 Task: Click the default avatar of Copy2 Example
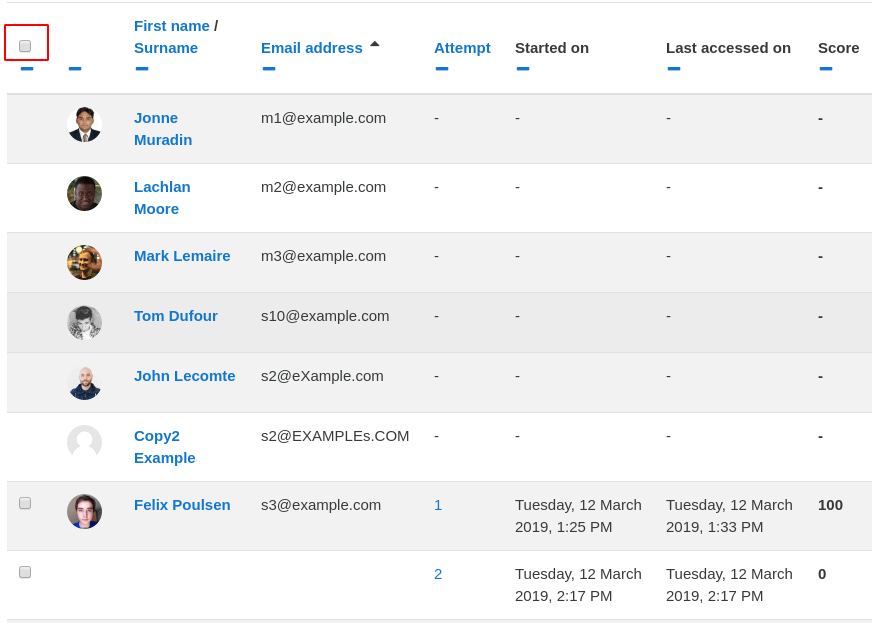85,443
